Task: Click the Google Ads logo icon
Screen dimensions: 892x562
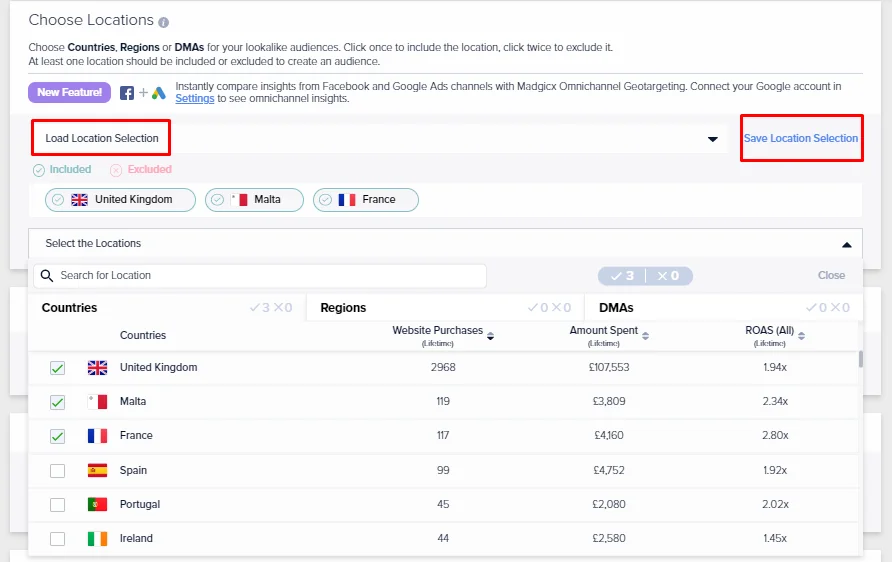Action: 159,93
